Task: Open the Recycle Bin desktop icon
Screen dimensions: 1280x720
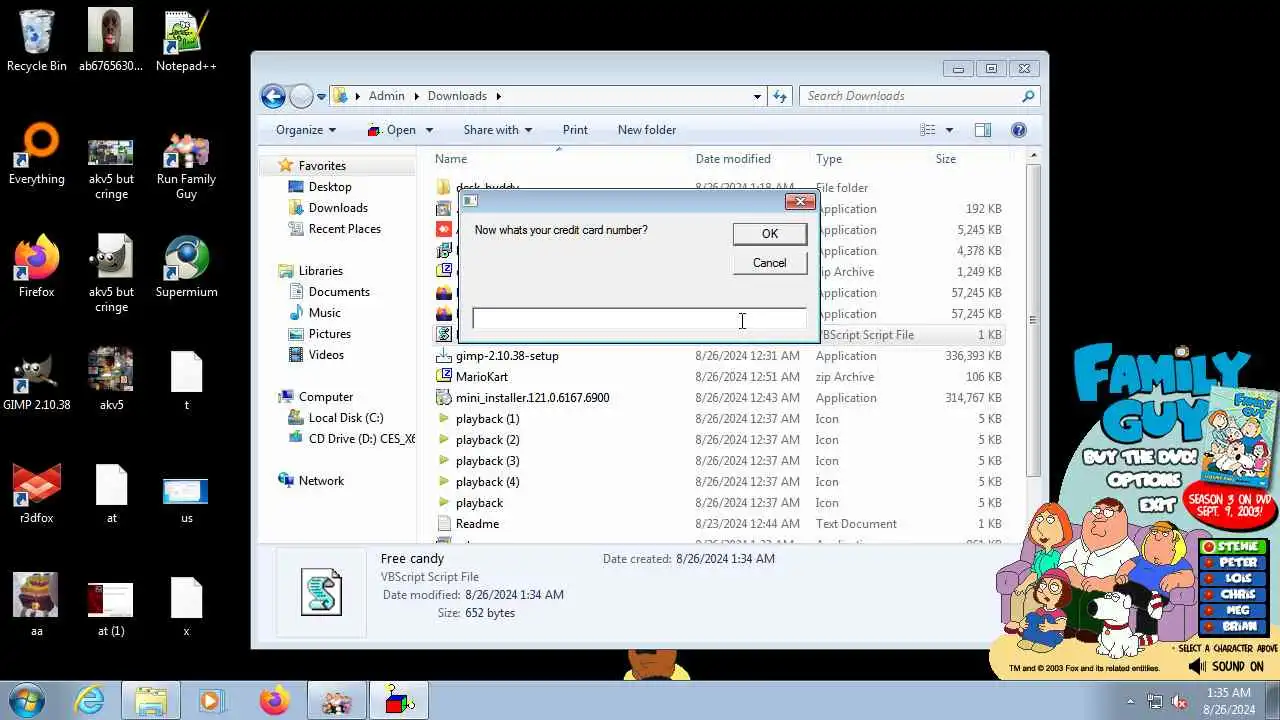Action: coord(37,41)
